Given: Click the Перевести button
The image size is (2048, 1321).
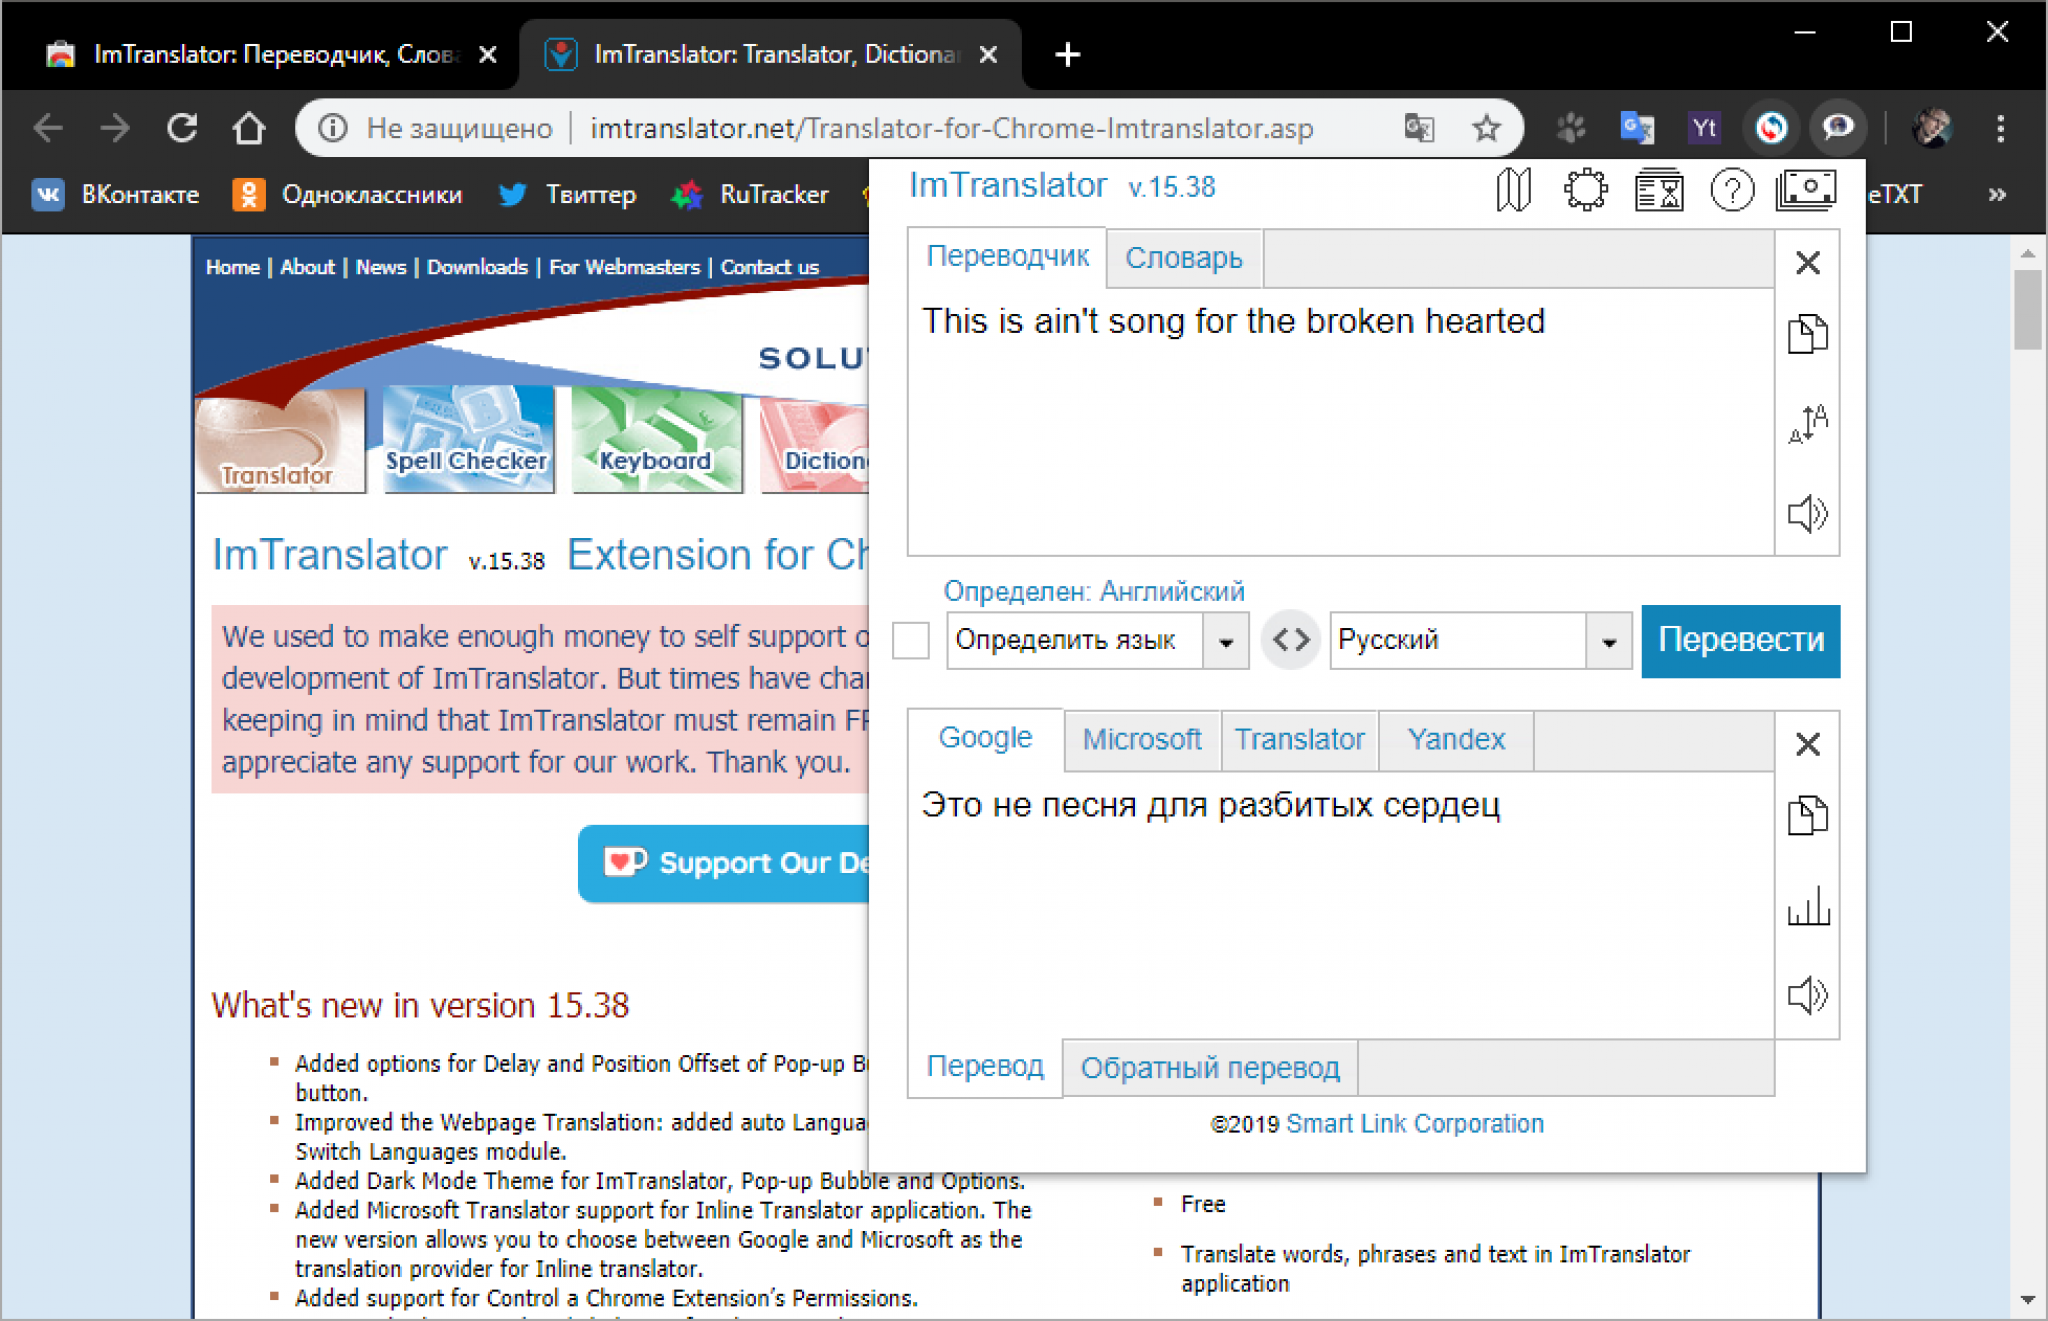Looking at the screenshot, I should pos(1740,640).
